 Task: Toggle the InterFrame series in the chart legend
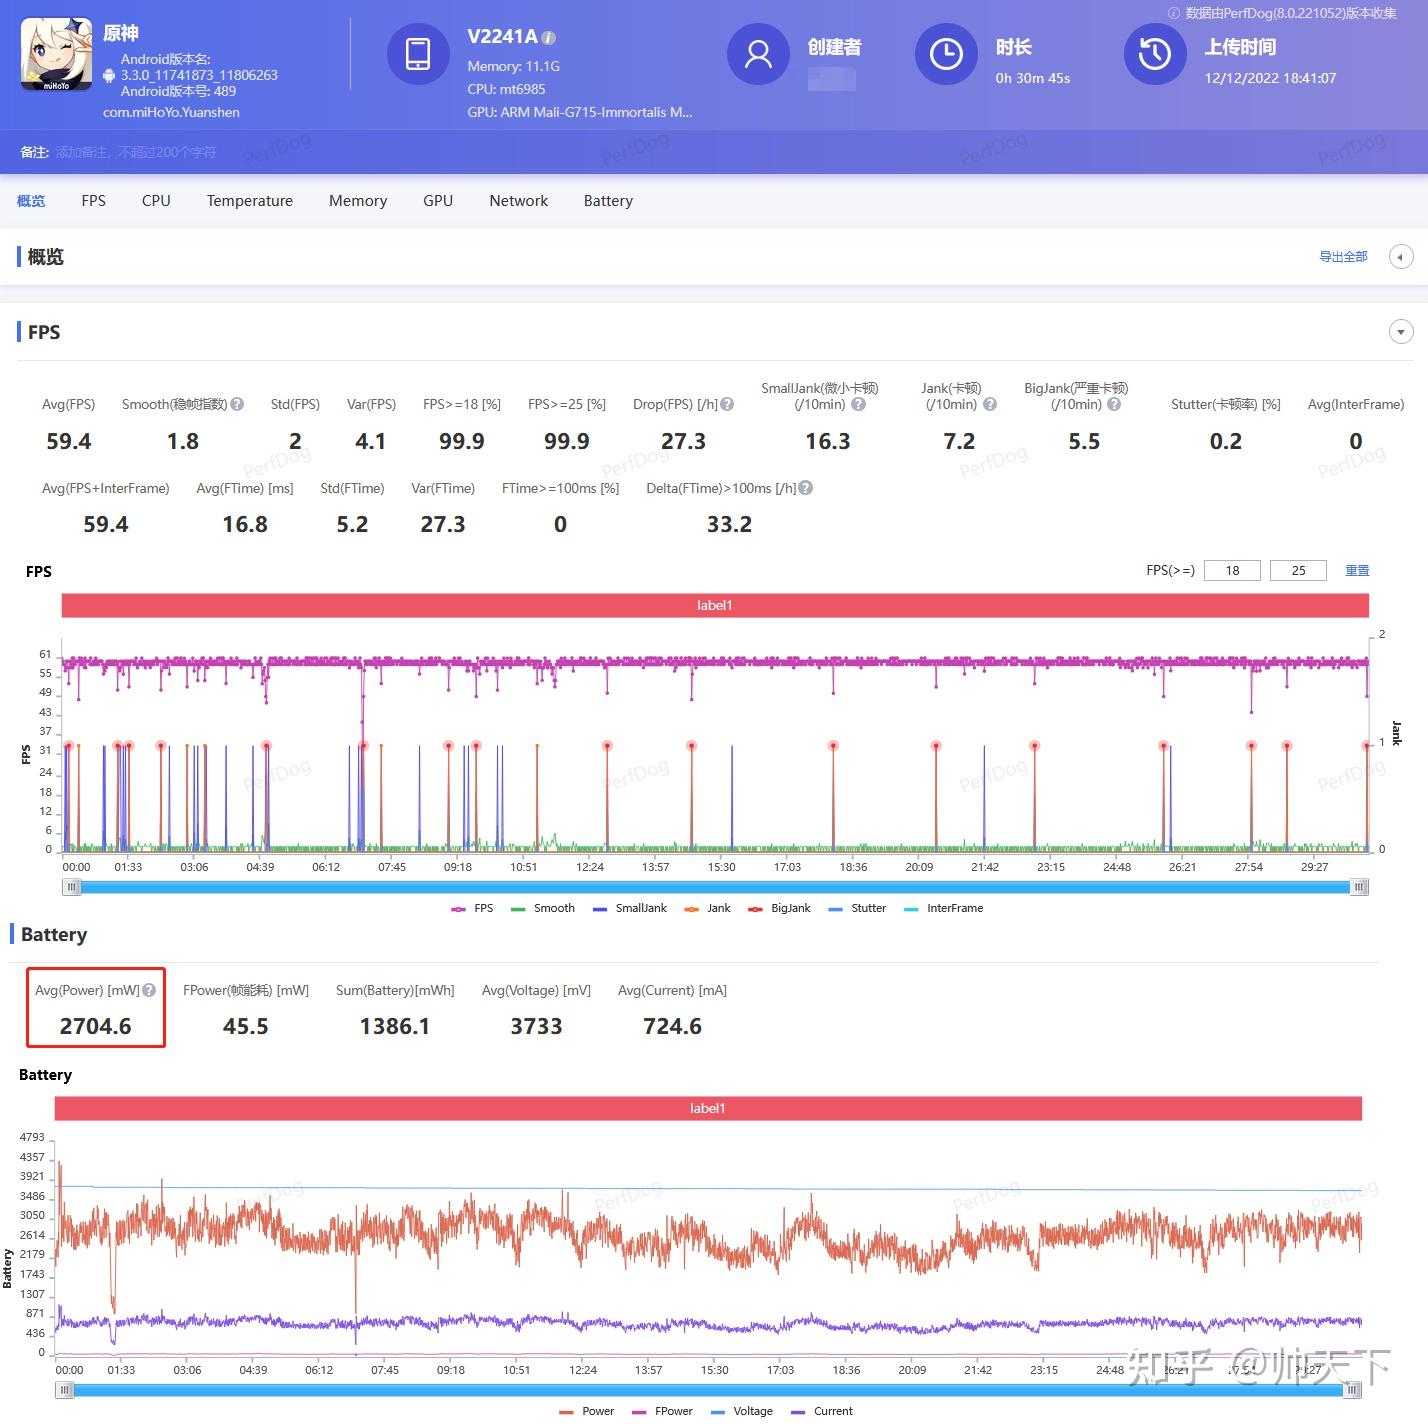point(943,908)
